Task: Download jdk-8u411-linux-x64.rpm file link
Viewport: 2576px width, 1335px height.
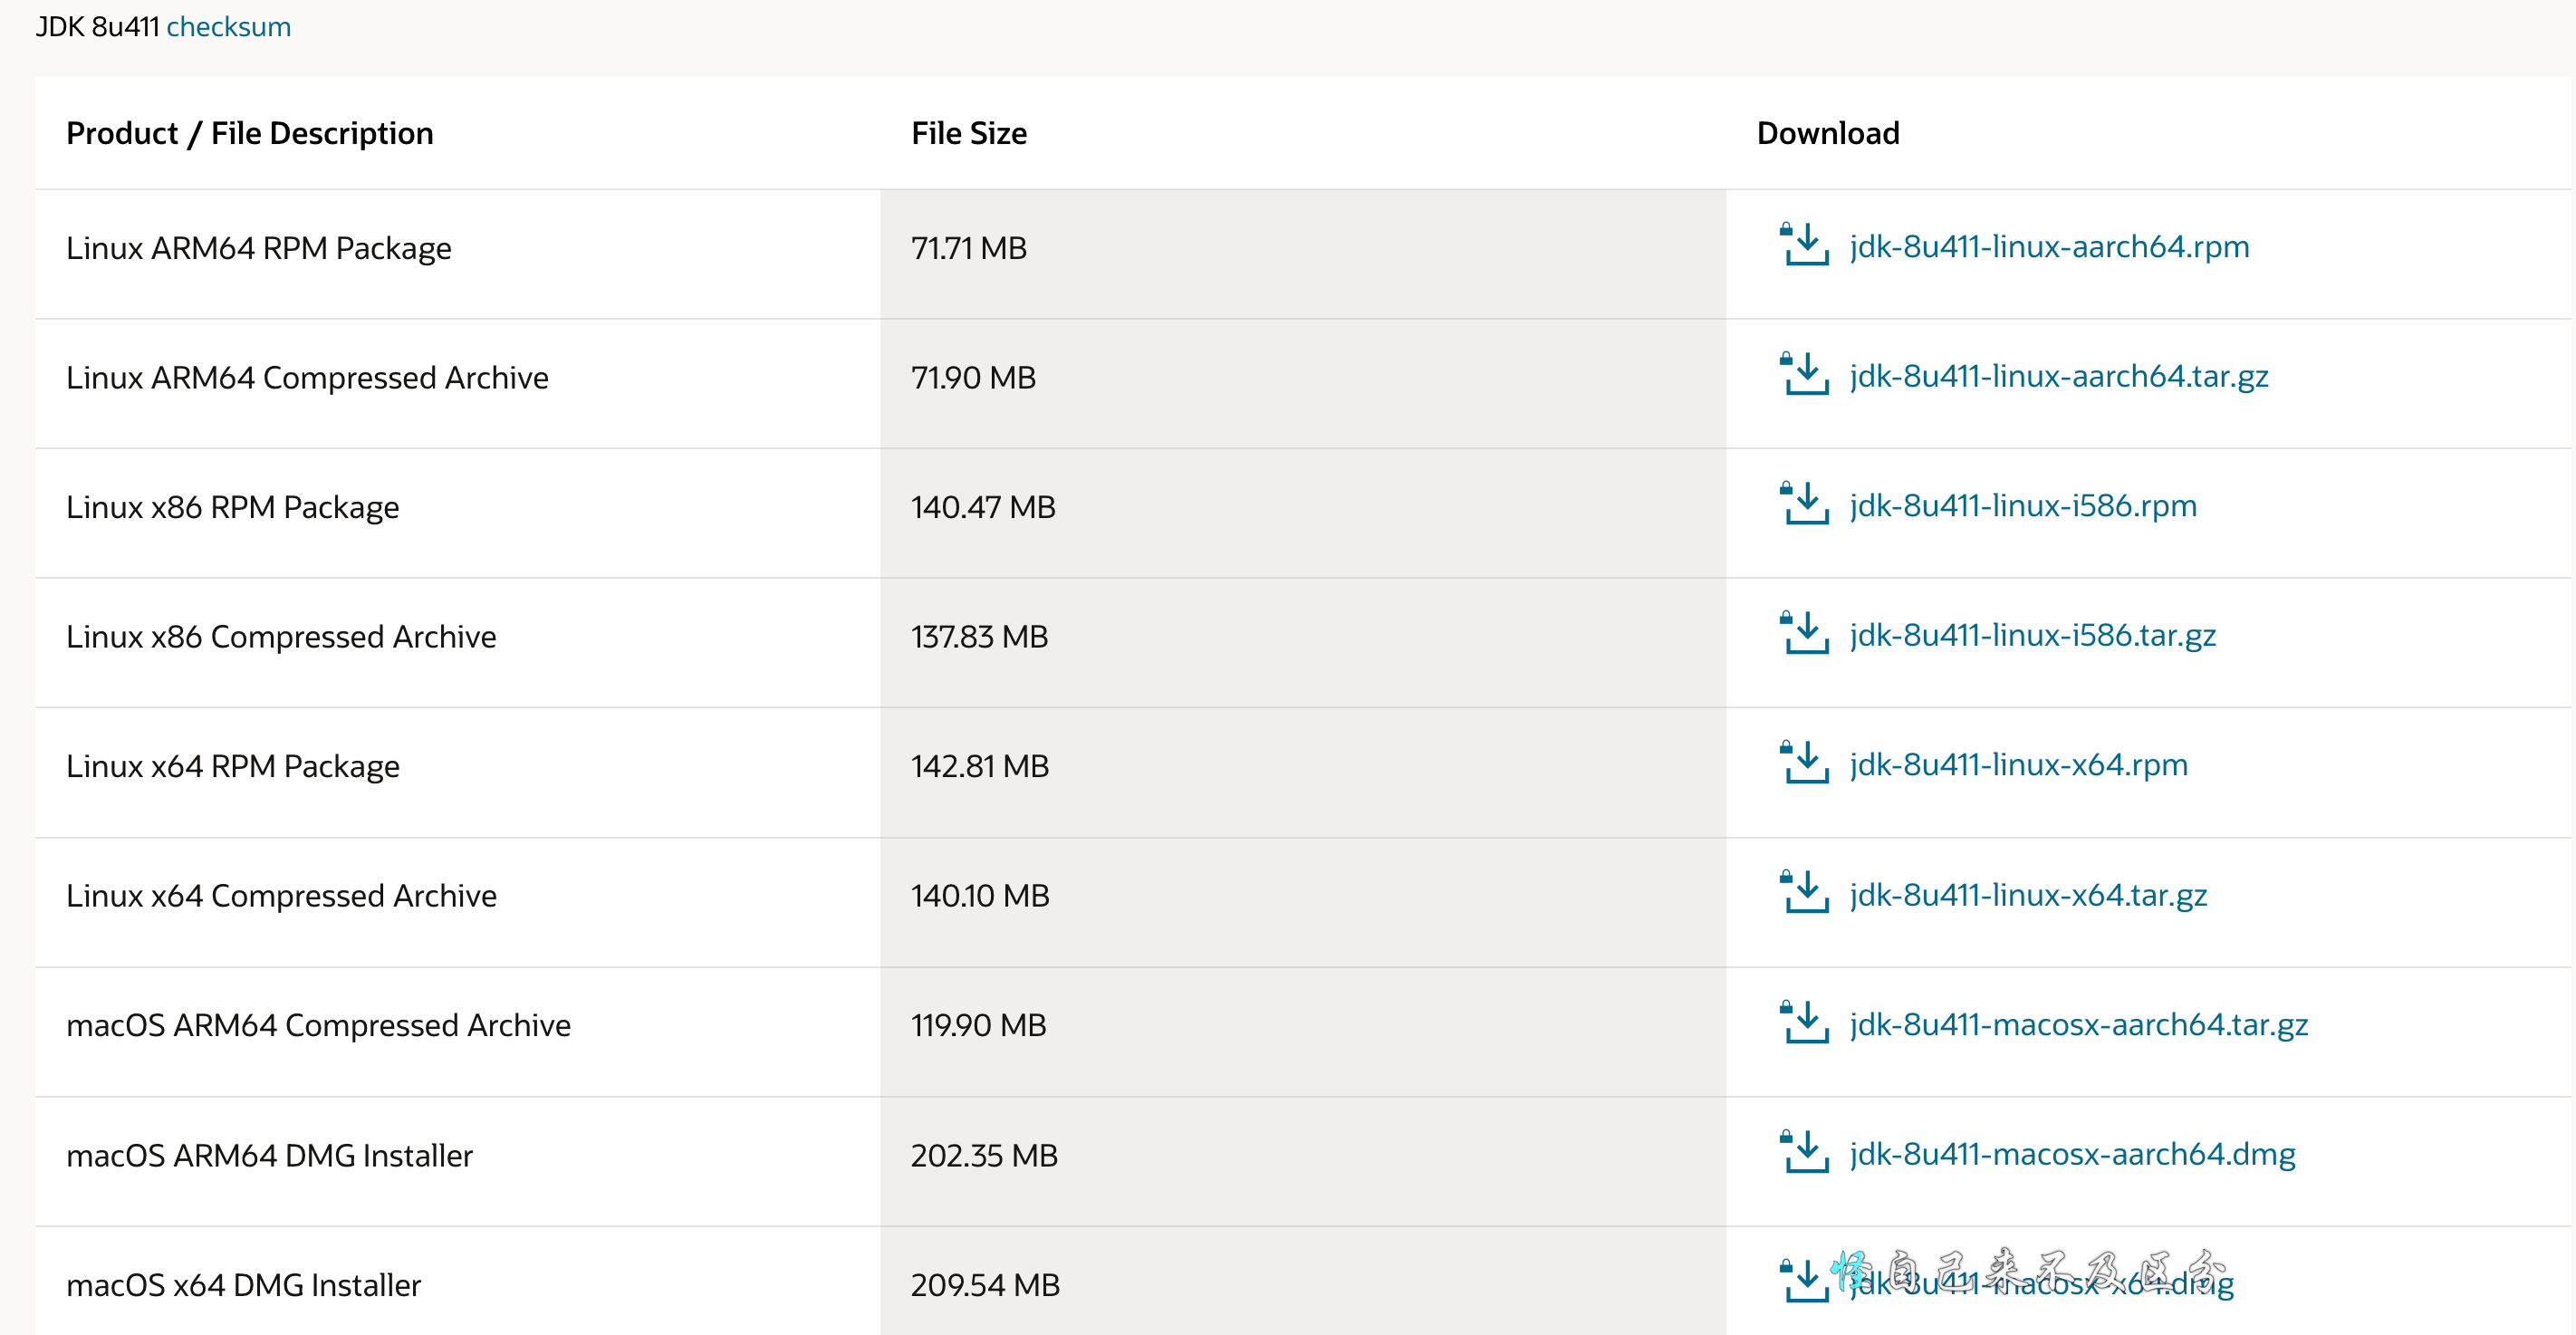Action: click(2019, 764)
